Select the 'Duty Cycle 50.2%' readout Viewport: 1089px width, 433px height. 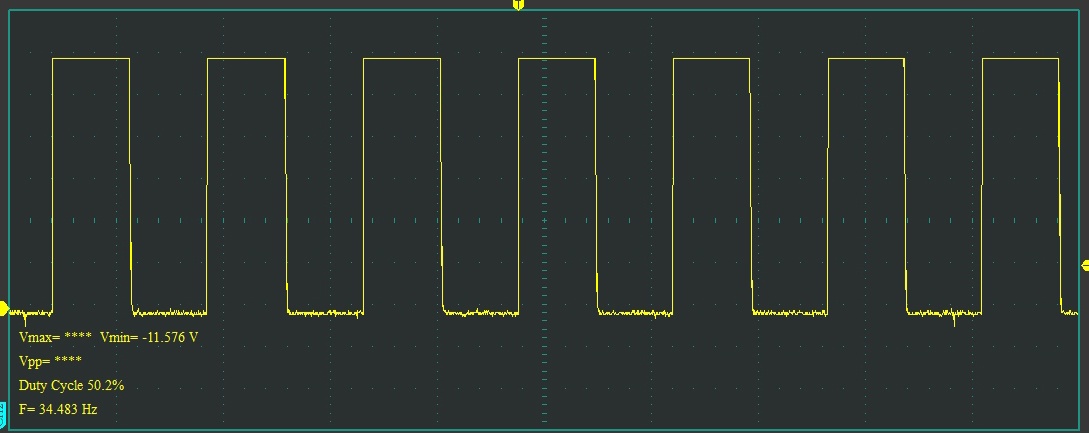point(72,385)
